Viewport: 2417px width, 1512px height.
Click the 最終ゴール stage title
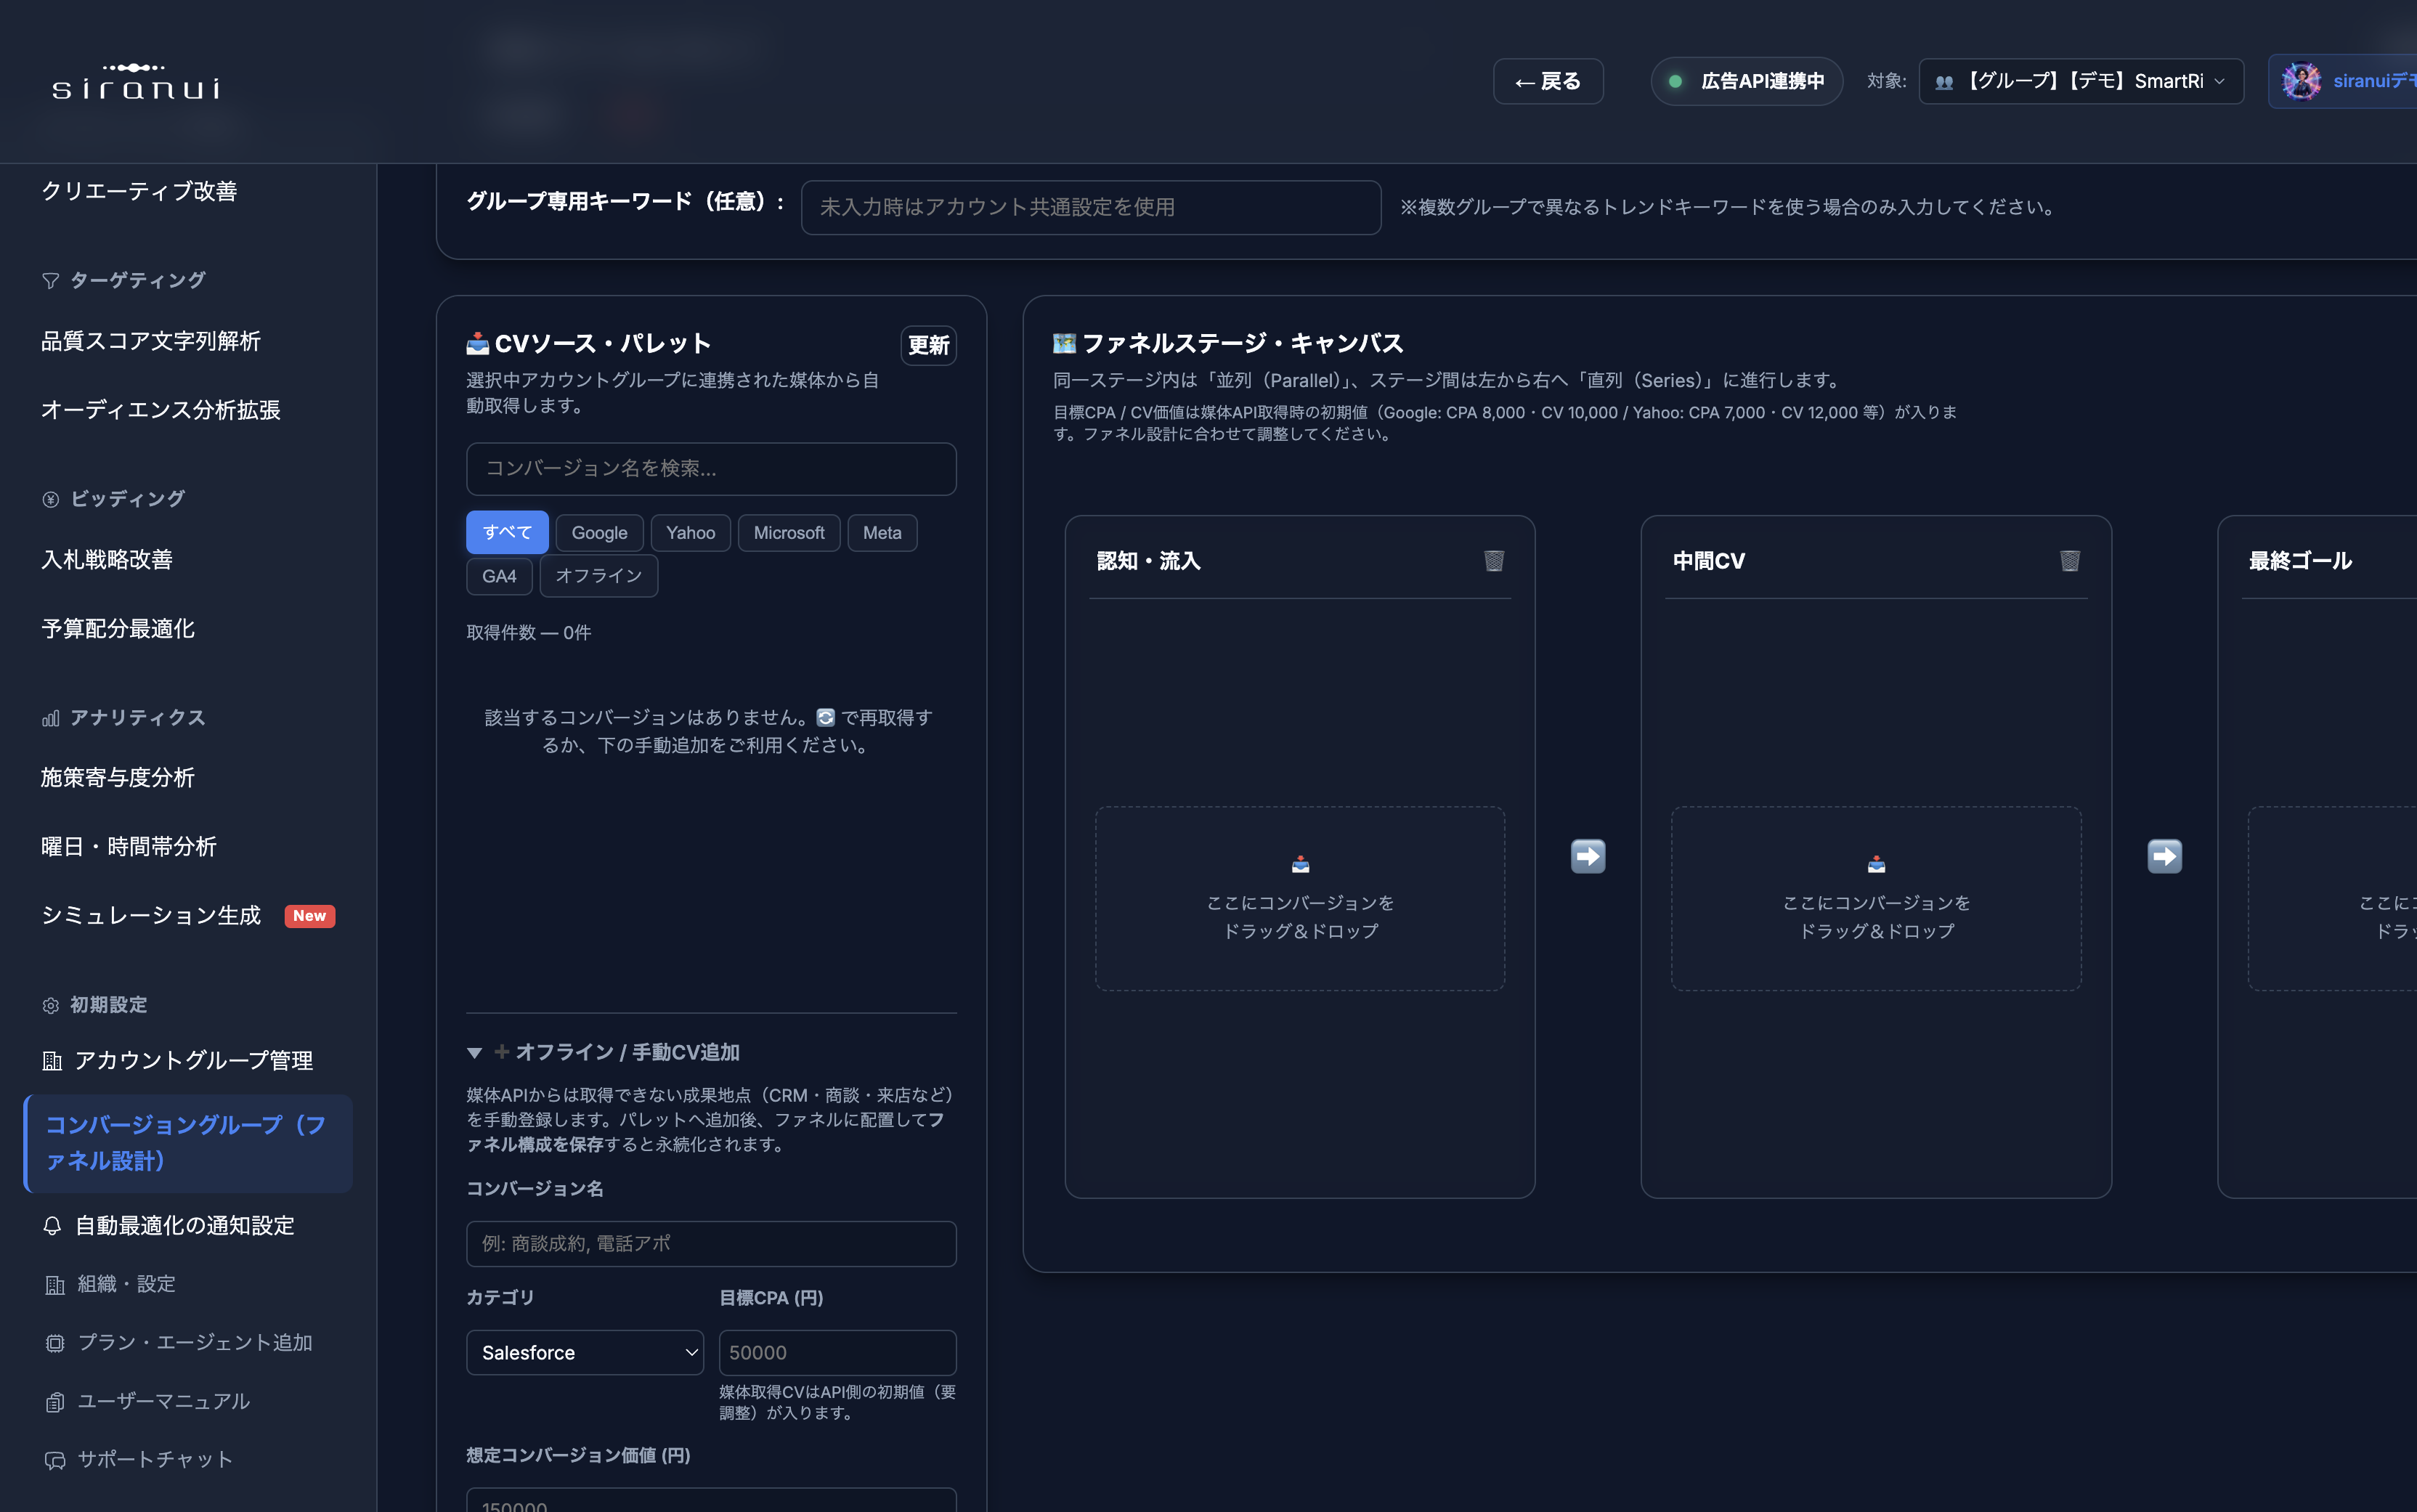[2300, 560]
